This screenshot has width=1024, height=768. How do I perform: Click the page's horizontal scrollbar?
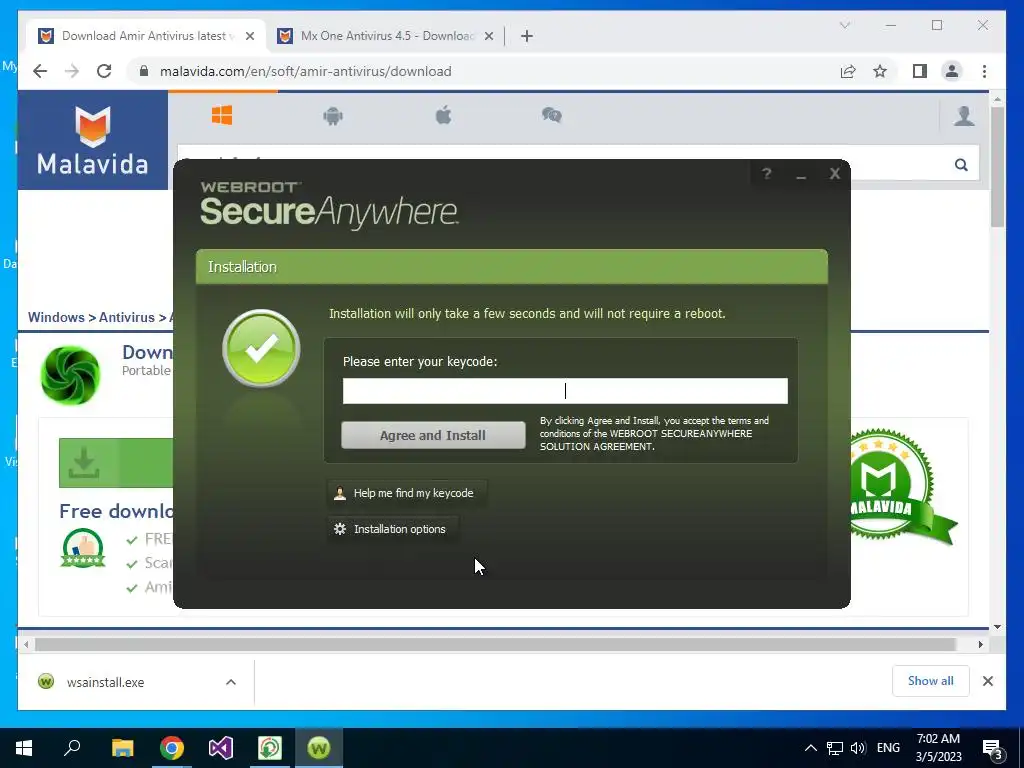[496, 645]
